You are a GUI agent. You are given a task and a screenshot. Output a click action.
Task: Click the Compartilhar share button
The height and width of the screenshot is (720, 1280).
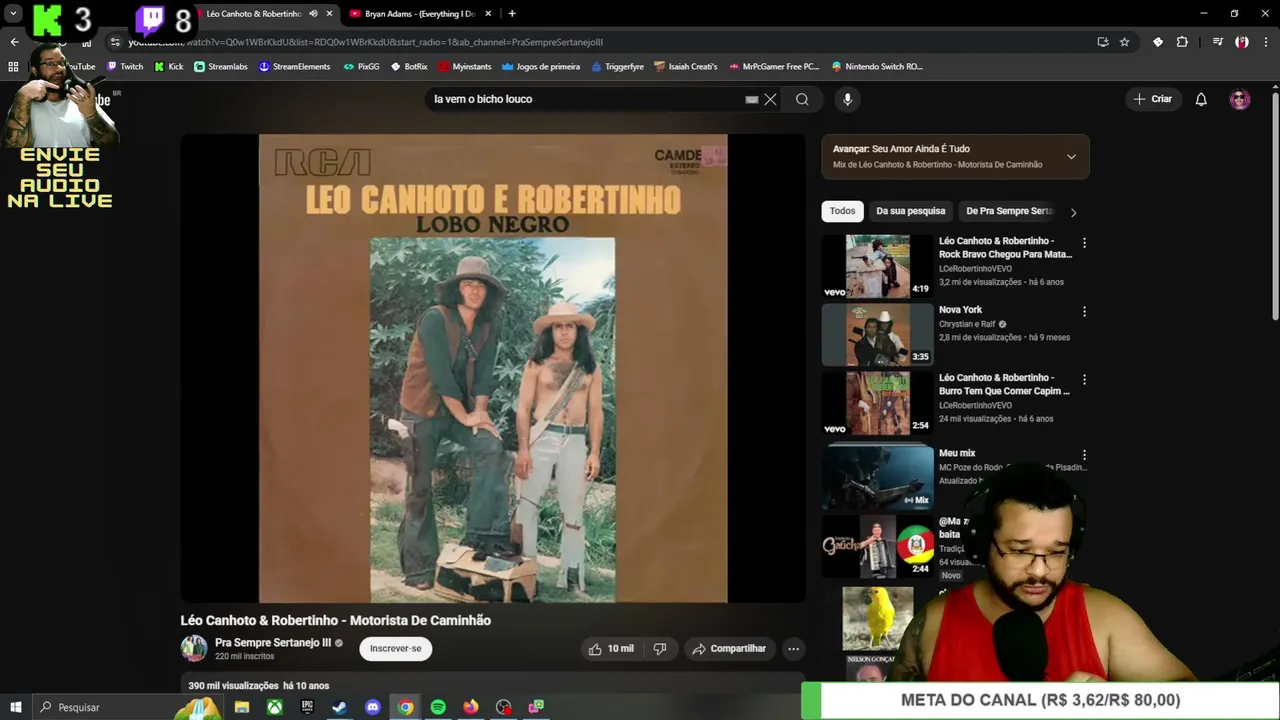[x=729, y=649]
